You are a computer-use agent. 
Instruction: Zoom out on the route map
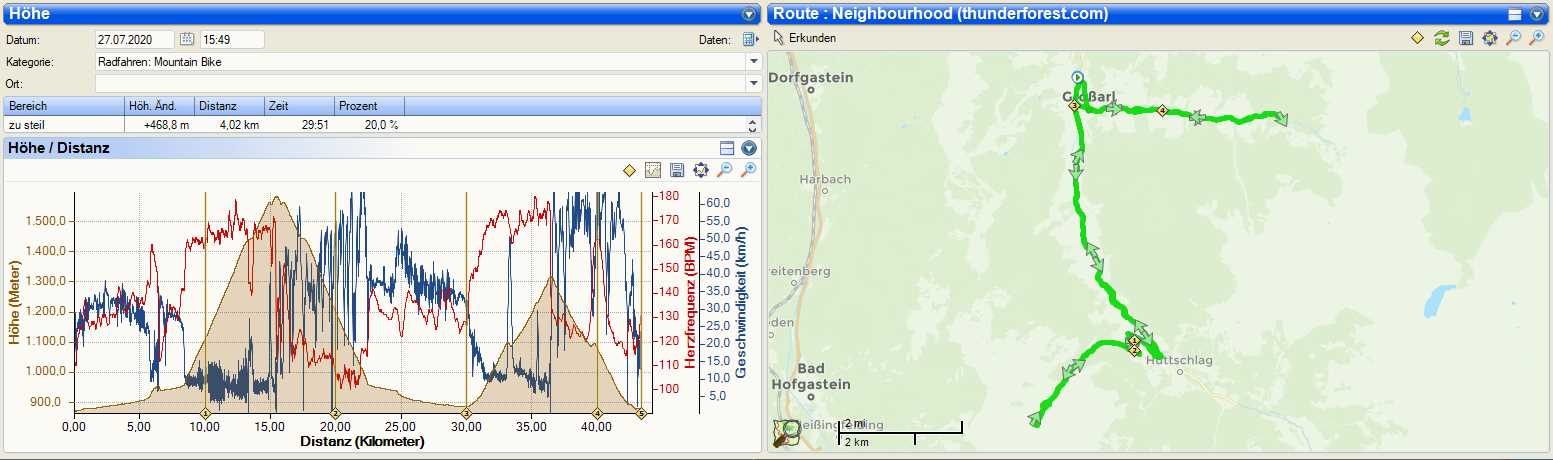point(1514,38)
